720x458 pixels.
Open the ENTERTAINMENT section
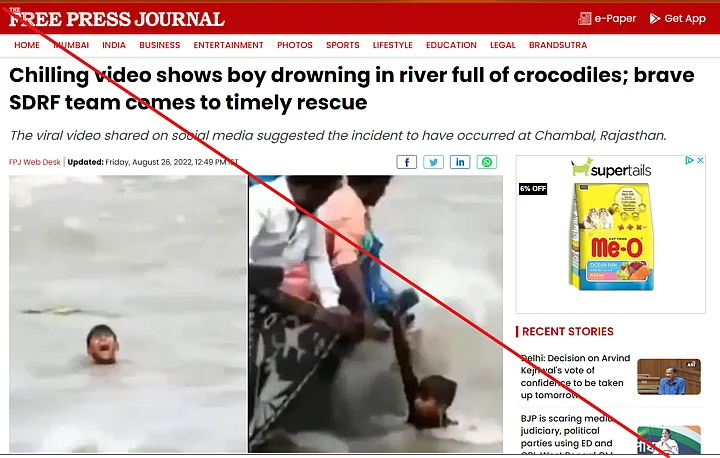[228, 45]
